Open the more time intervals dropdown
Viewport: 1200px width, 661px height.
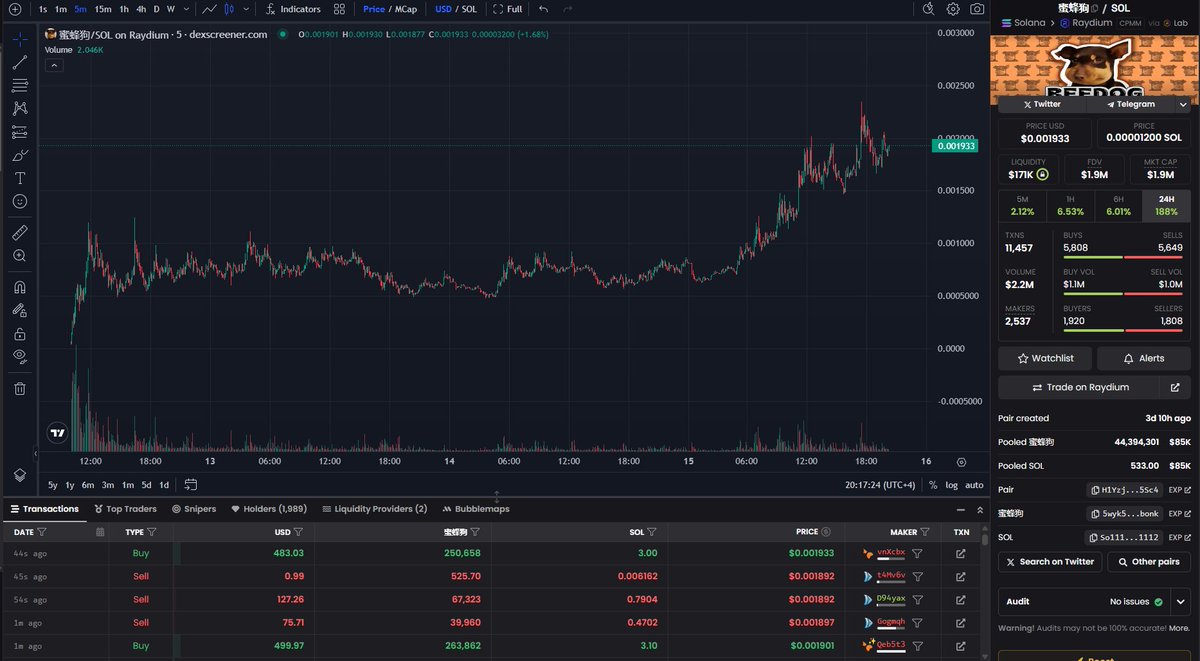[x=186, y=9]
